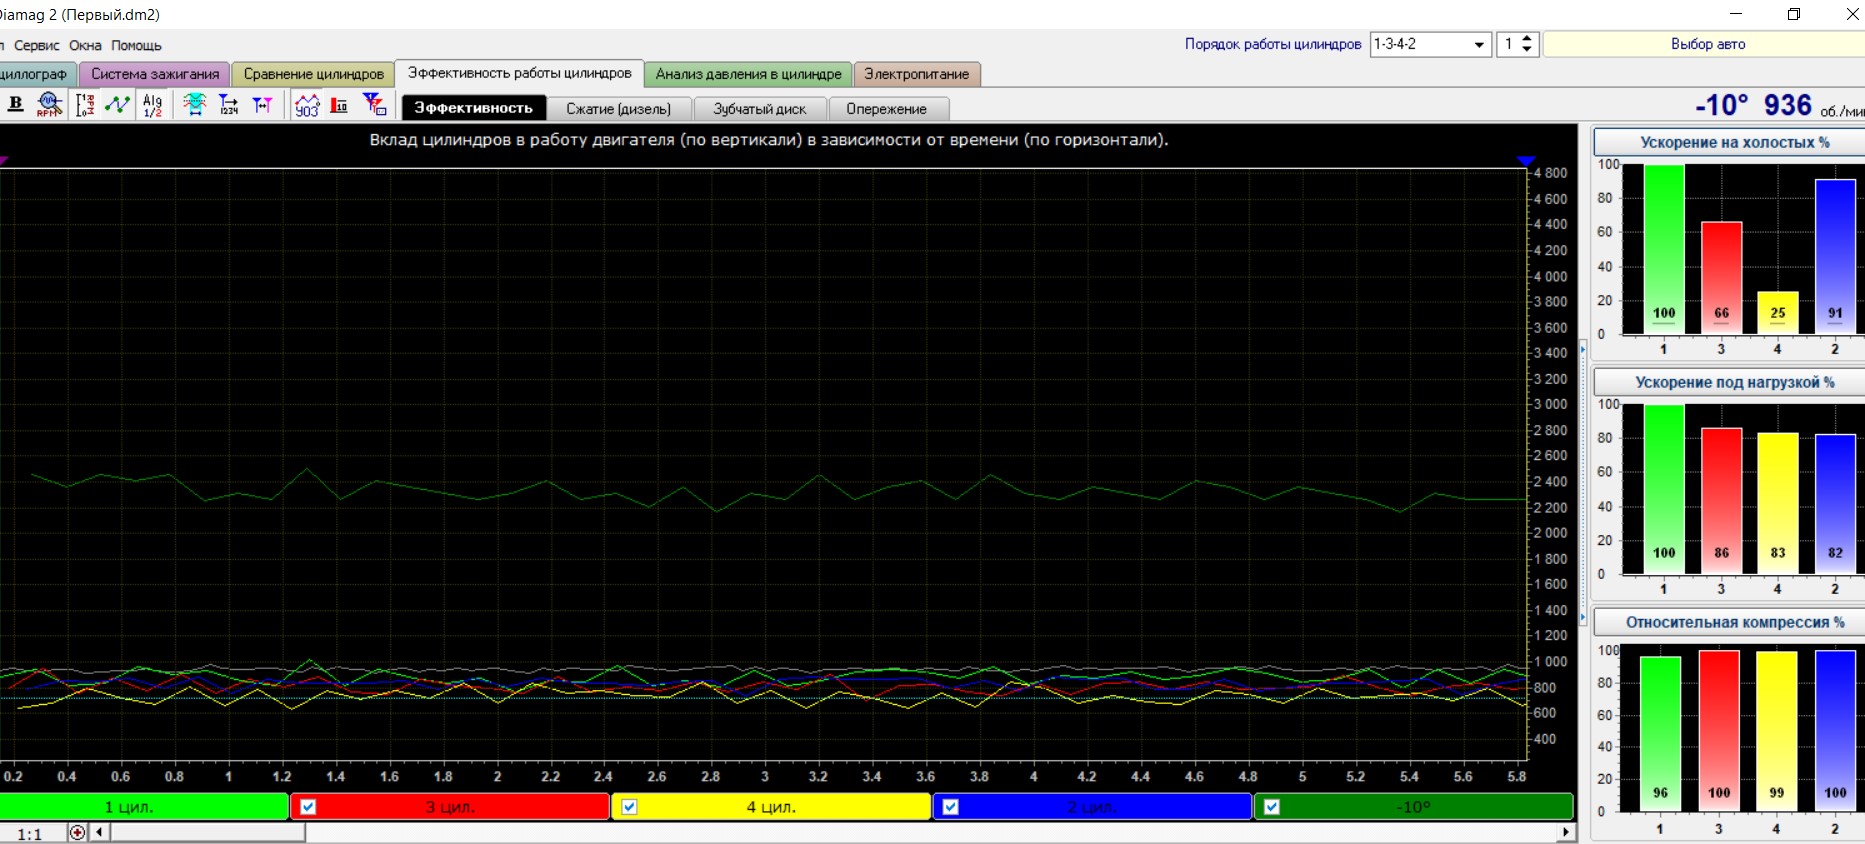Switch to the oscilloscope tab at the left edge

[x=37, y=74]
